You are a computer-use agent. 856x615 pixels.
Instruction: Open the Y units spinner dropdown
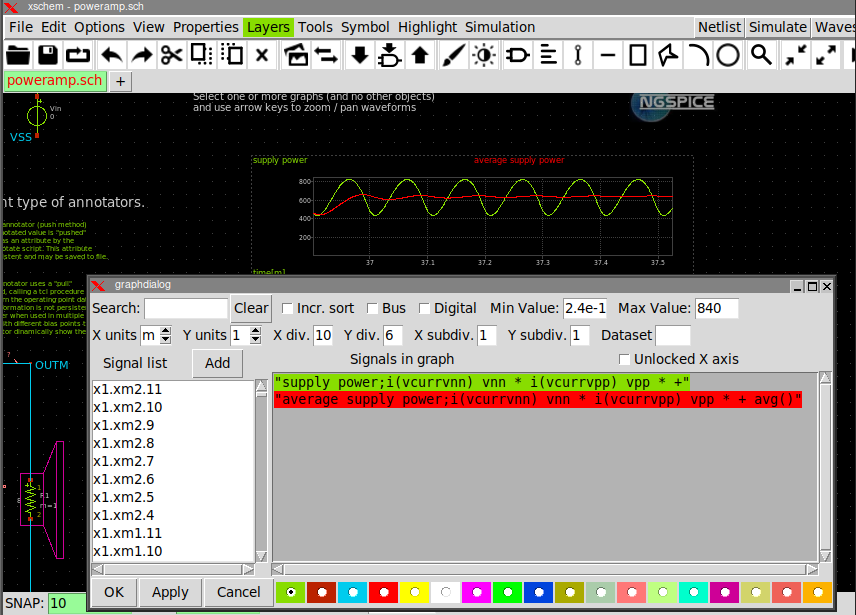coord(254,335)
